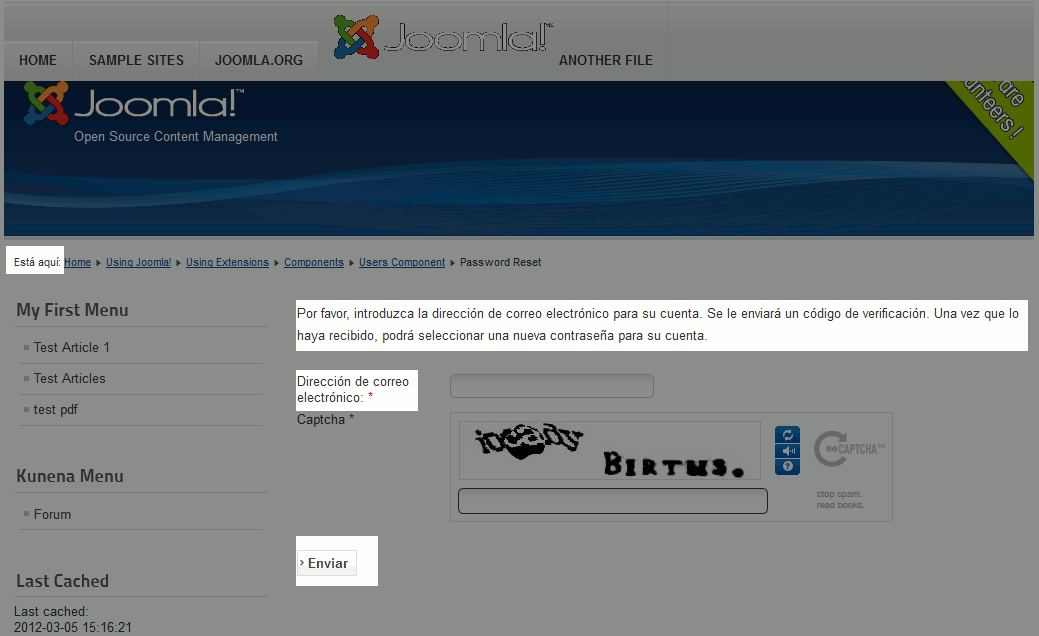Refresh the reCAPTCHA challenge
The image size is (1039, 636).
click(787, 435)
